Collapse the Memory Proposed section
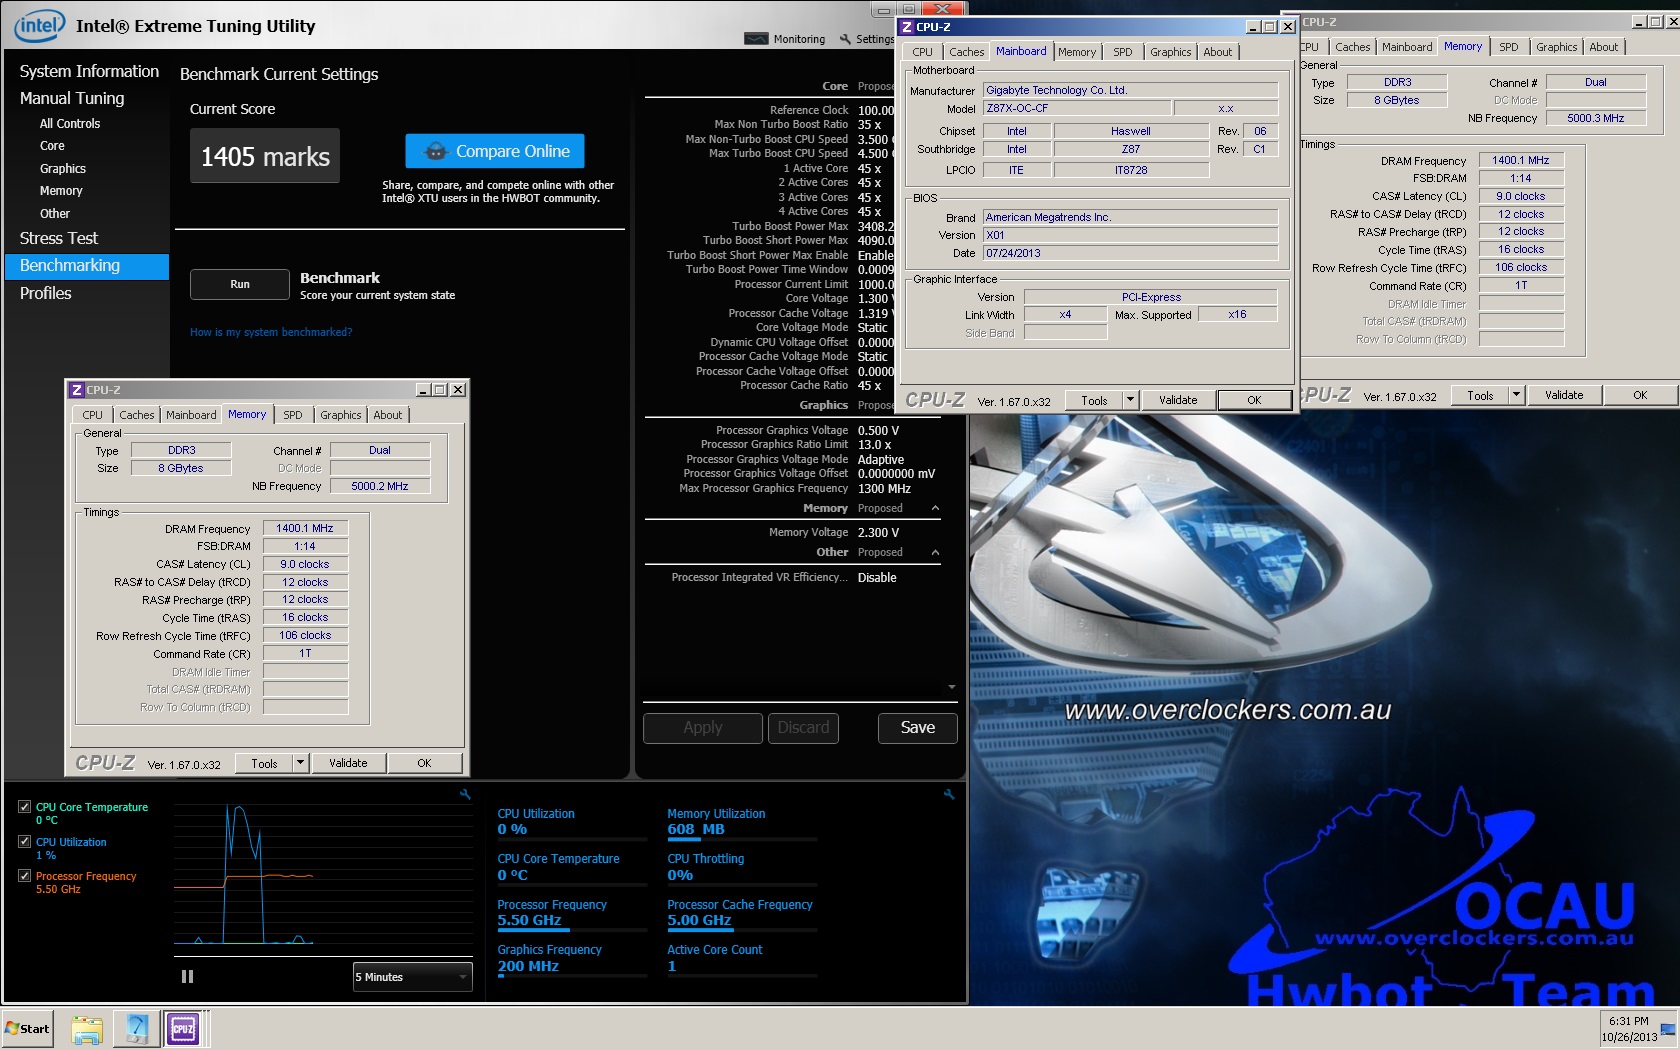 pos(935,508)
